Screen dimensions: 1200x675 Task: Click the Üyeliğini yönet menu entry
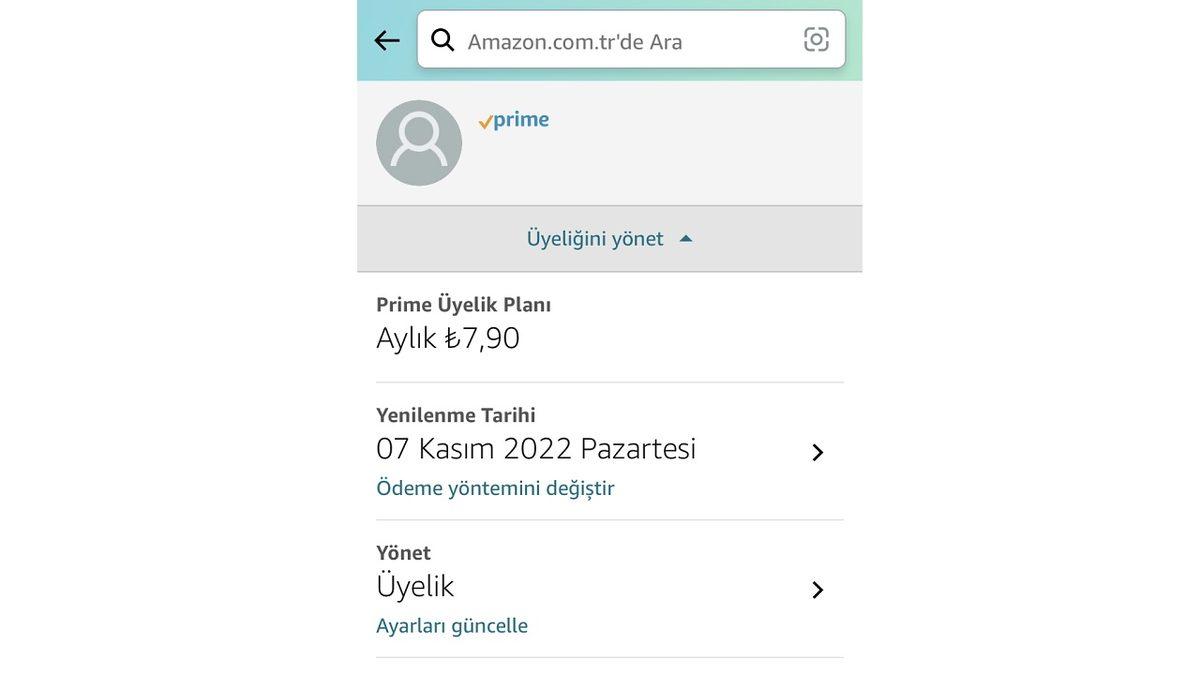click(x=595, y=237)
